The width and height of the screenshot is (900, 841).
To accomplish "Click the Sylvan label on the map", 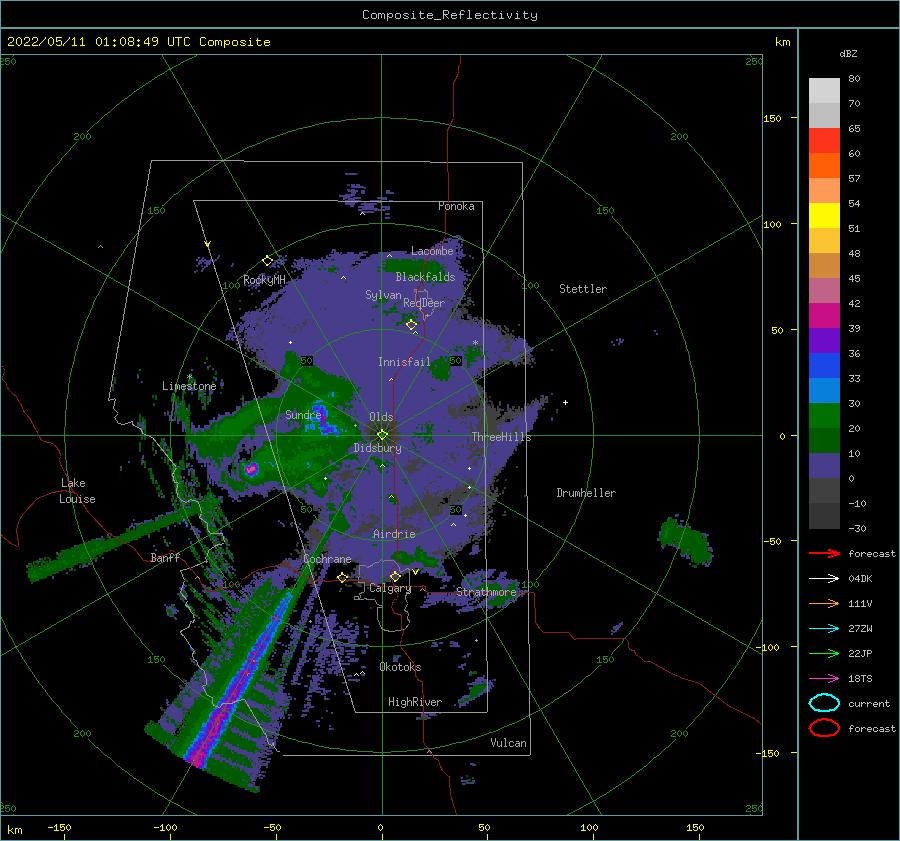I will [x=383, y=295].
